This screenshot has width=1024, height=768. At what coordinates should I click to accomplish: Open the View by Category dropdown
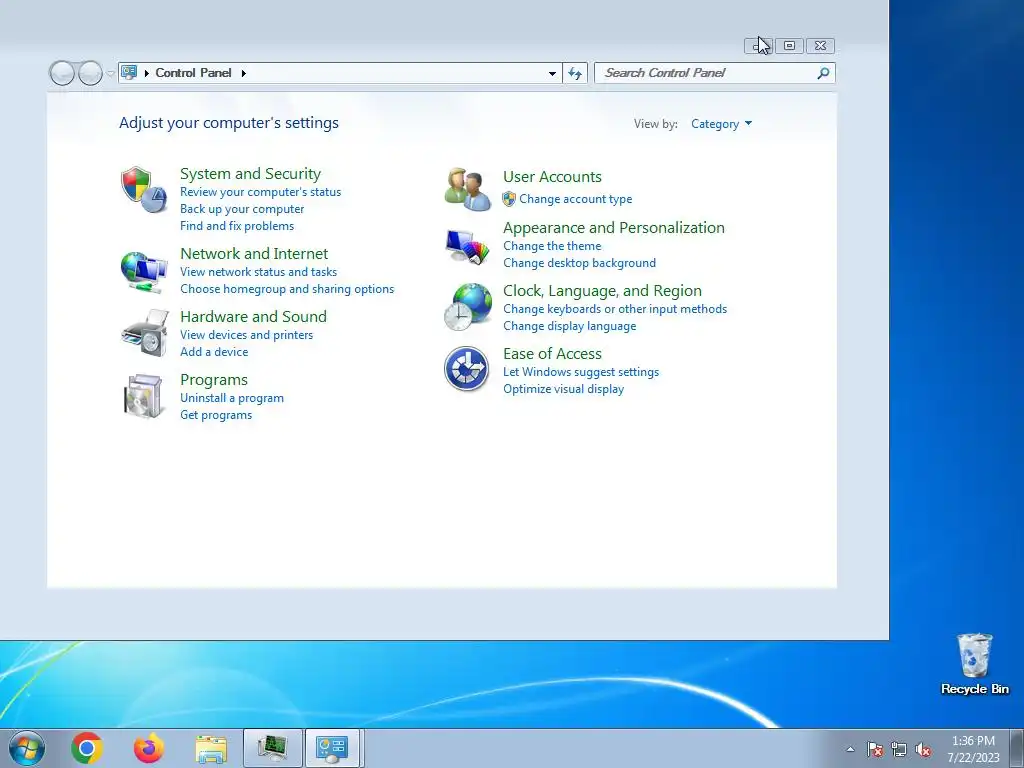click(x=722, y=124)
